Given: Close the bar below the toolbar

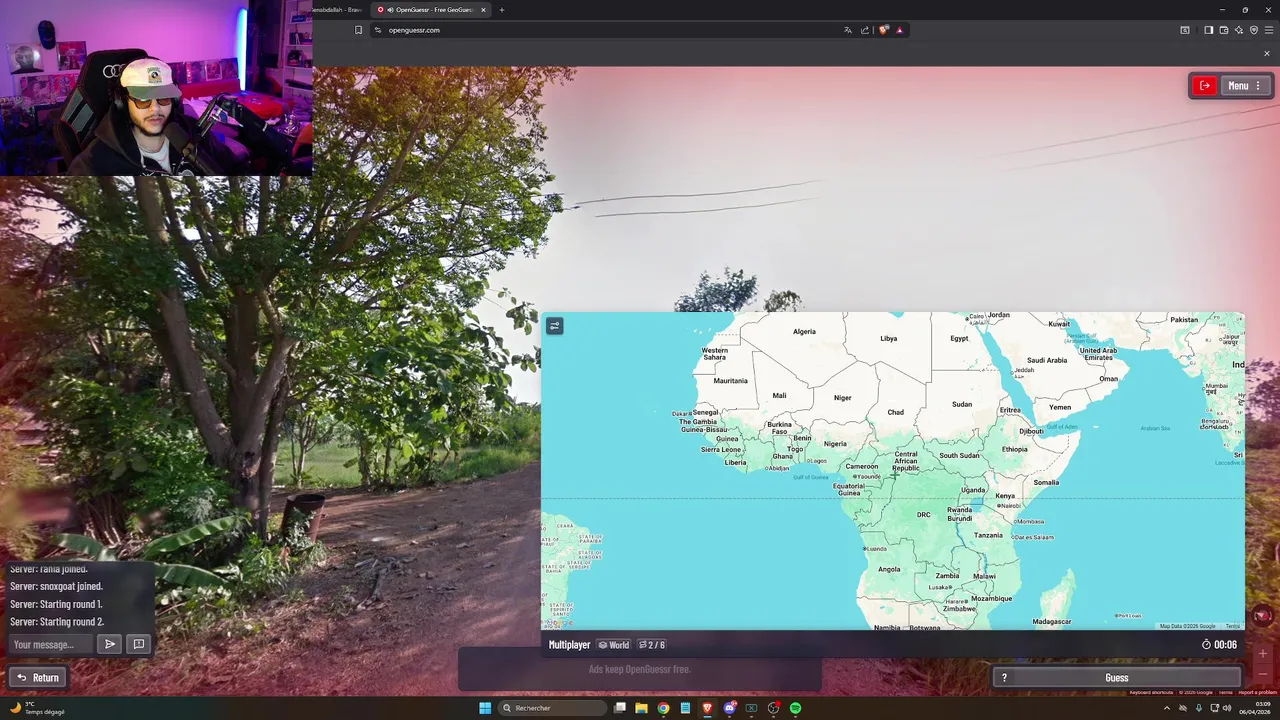Looking at the screenshot, I should coord(1267,54).
